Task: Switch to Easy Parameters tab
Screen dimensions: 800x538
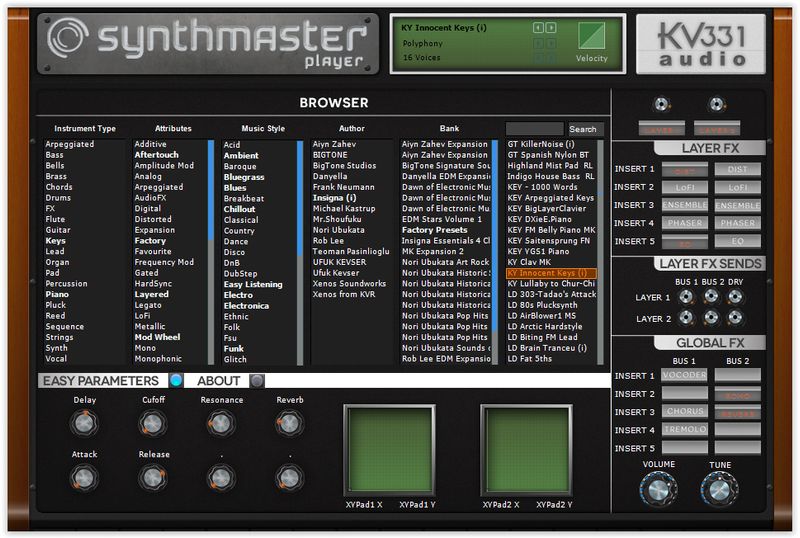Action: coord(101,381)
